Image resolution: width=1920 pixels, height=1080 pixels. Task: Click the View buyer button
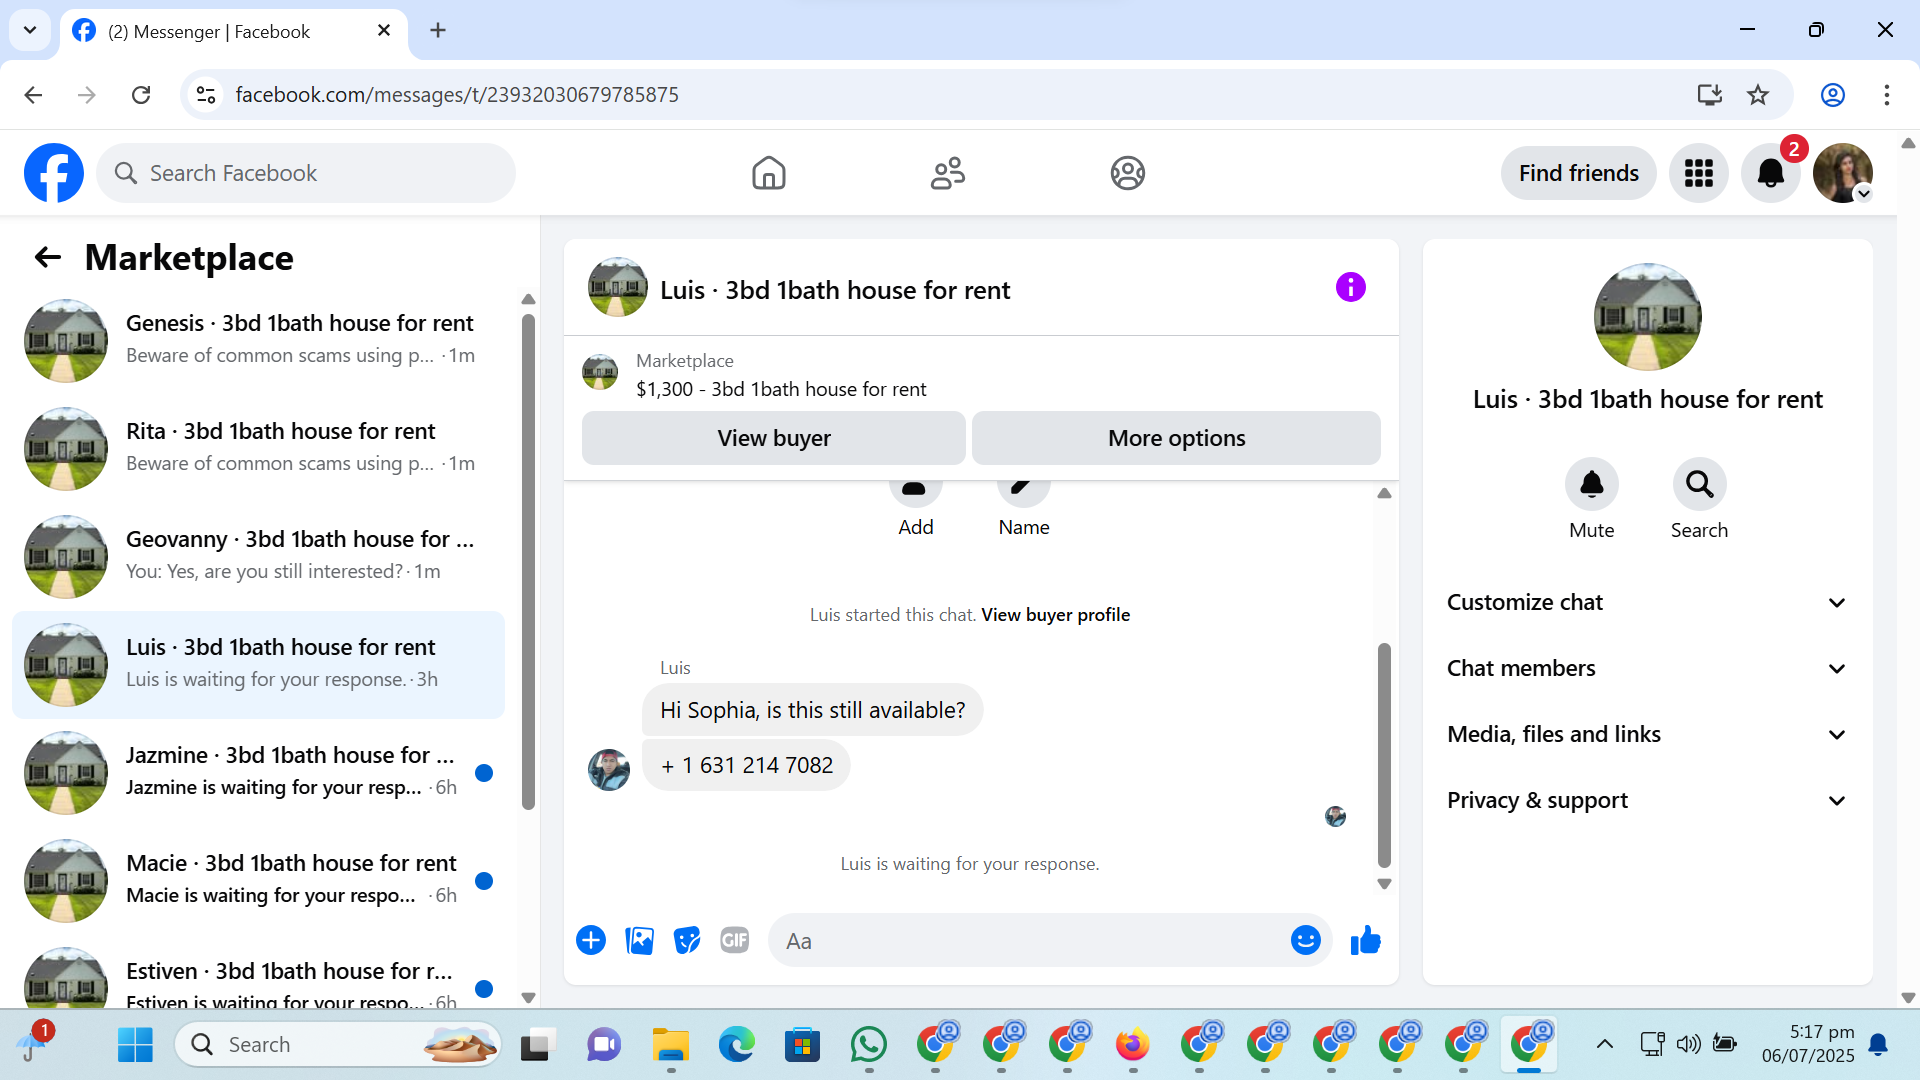point(773,438)
